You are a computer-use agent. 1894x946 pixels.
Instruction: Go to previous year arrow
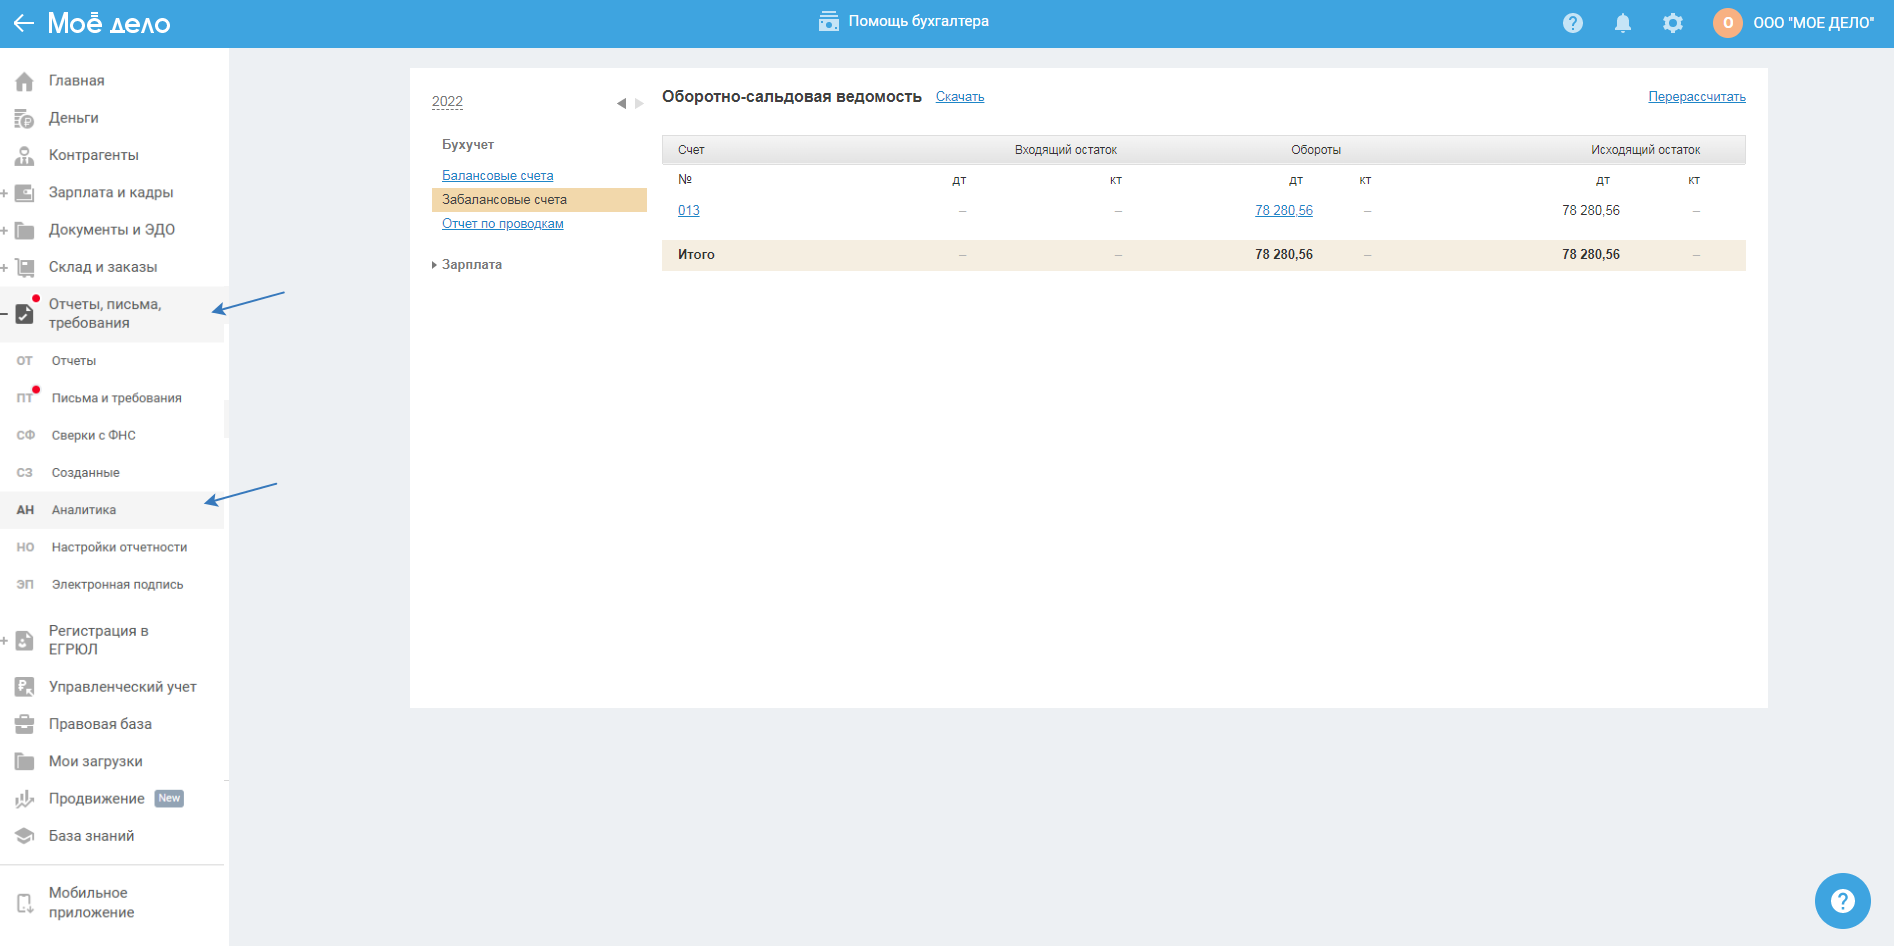(x=621, y=103)
